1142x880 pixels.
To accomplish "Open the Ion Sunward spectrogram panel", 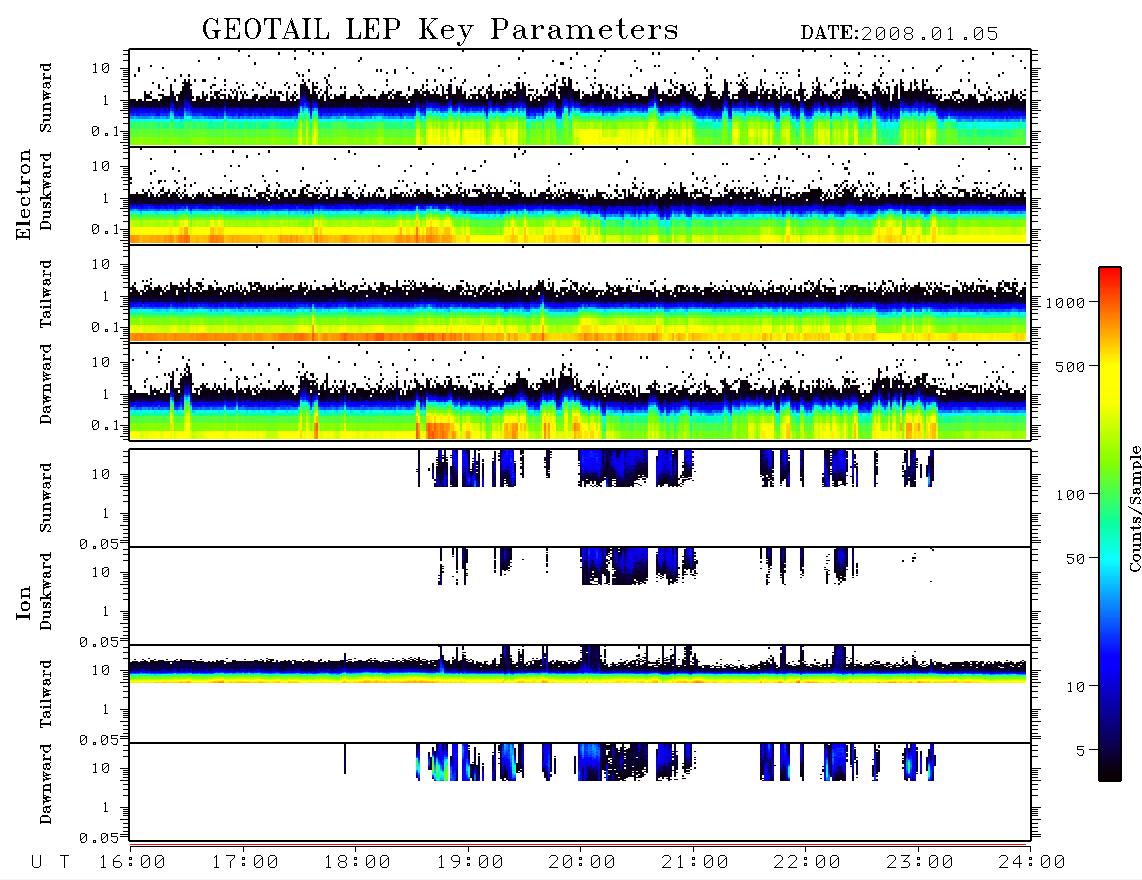I will click(580, 498).
